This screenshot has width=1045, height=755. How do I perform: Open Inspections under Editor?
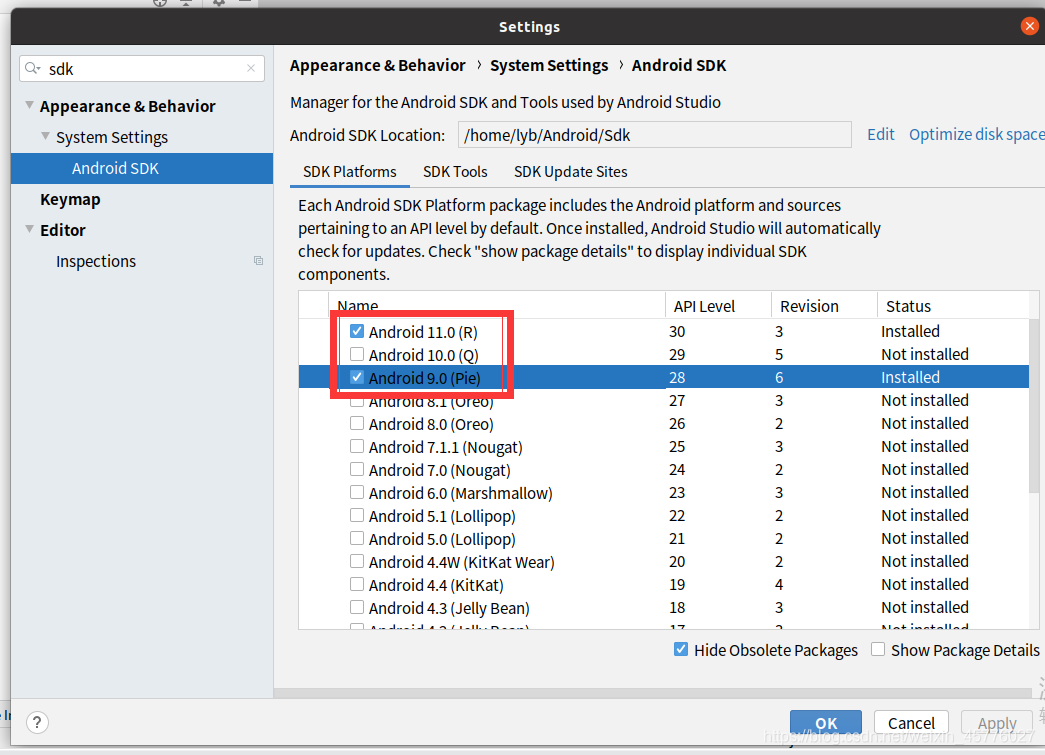[96, 261]
